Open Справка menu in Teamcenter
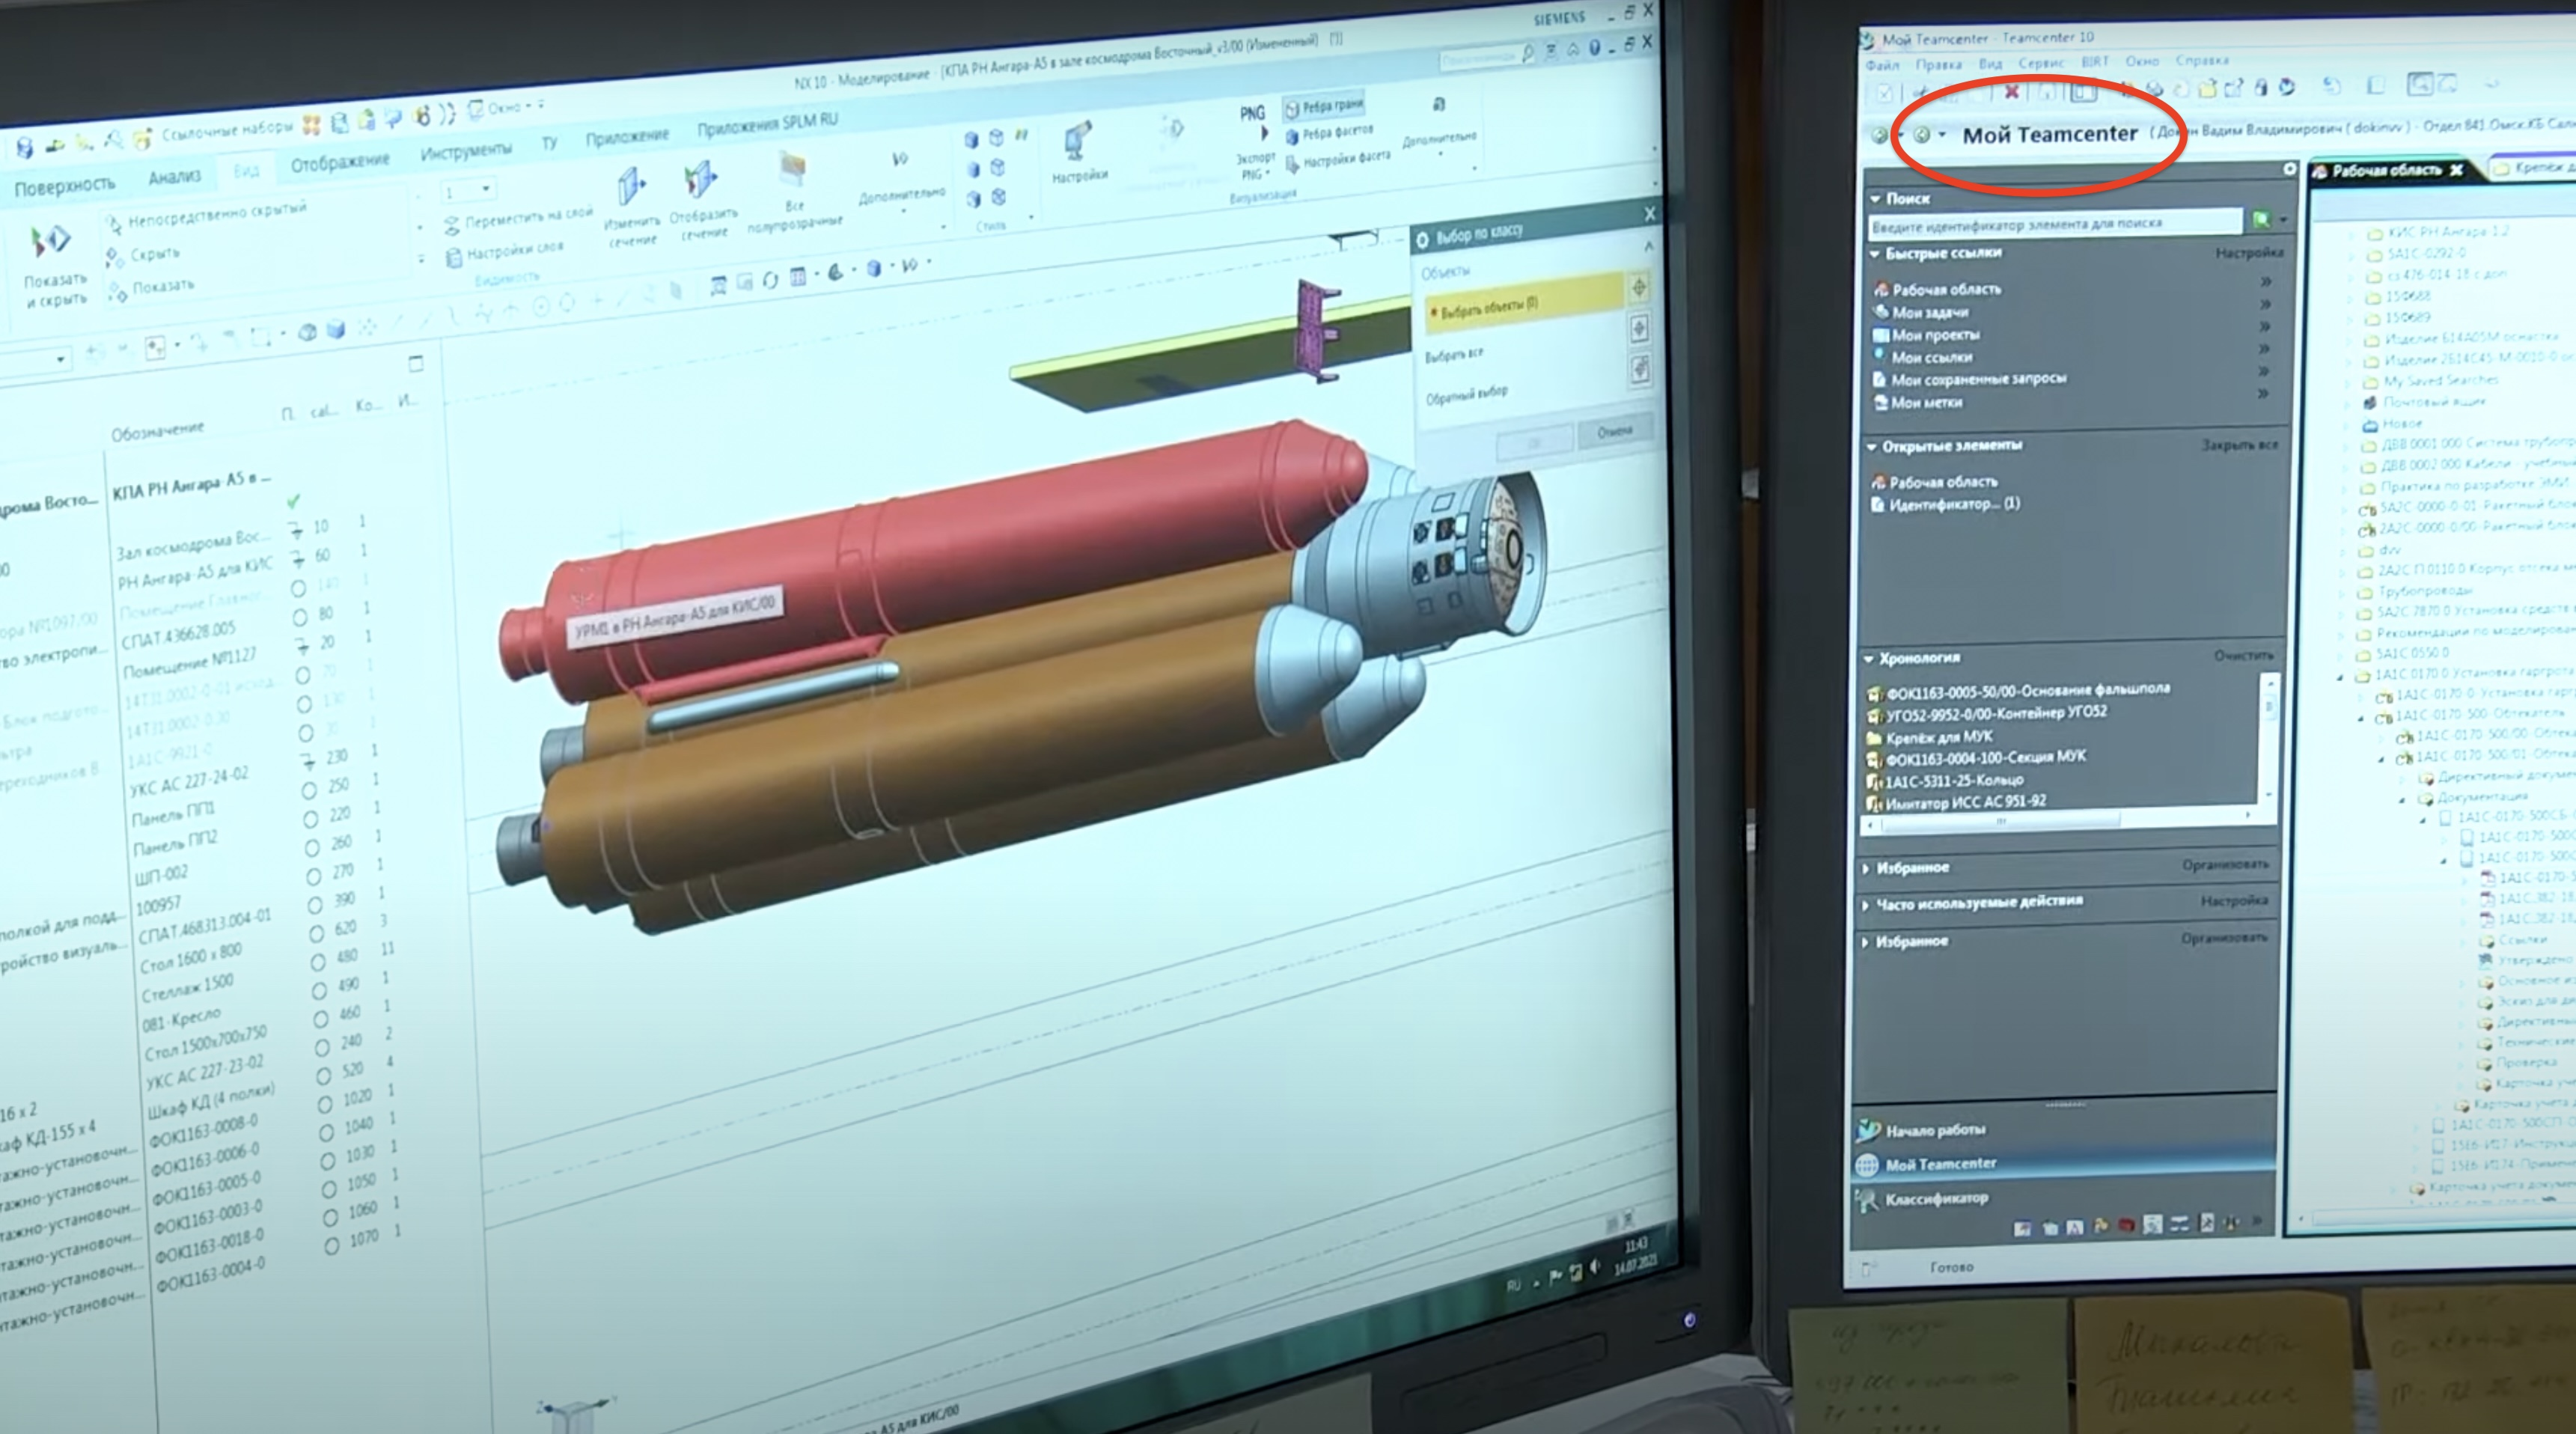 2202,60
